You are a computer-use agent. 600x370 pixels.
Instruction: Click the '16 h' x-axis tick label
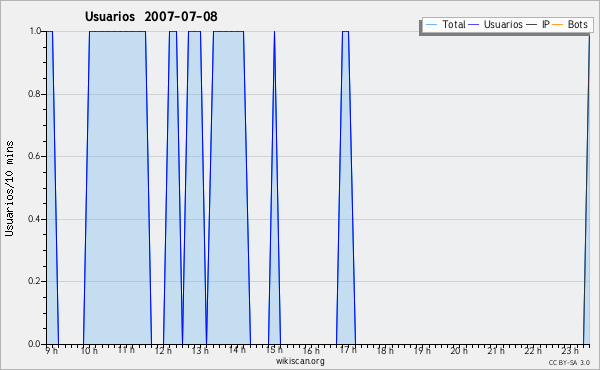point(311,350)
